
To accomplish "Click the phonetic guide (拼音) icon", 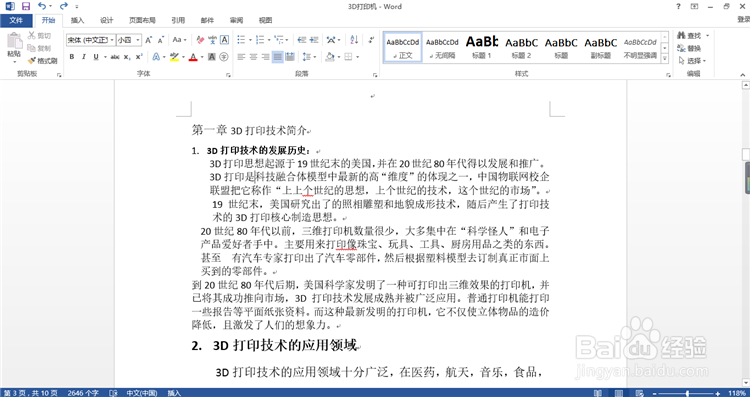I will 212,40.
